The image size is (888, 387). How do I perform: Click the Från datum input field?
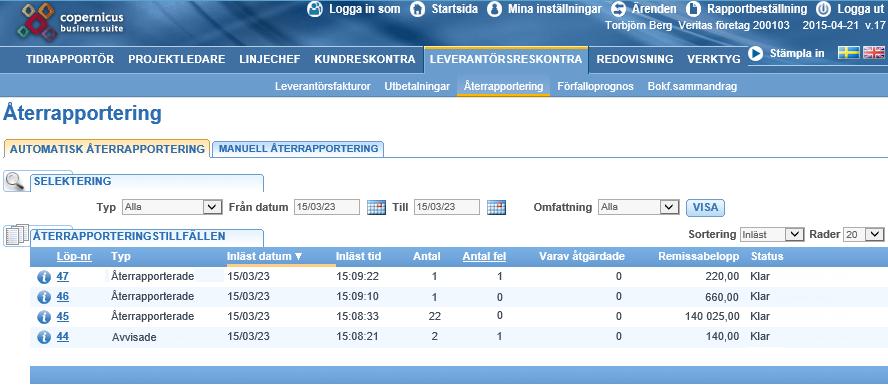[327, 207]
